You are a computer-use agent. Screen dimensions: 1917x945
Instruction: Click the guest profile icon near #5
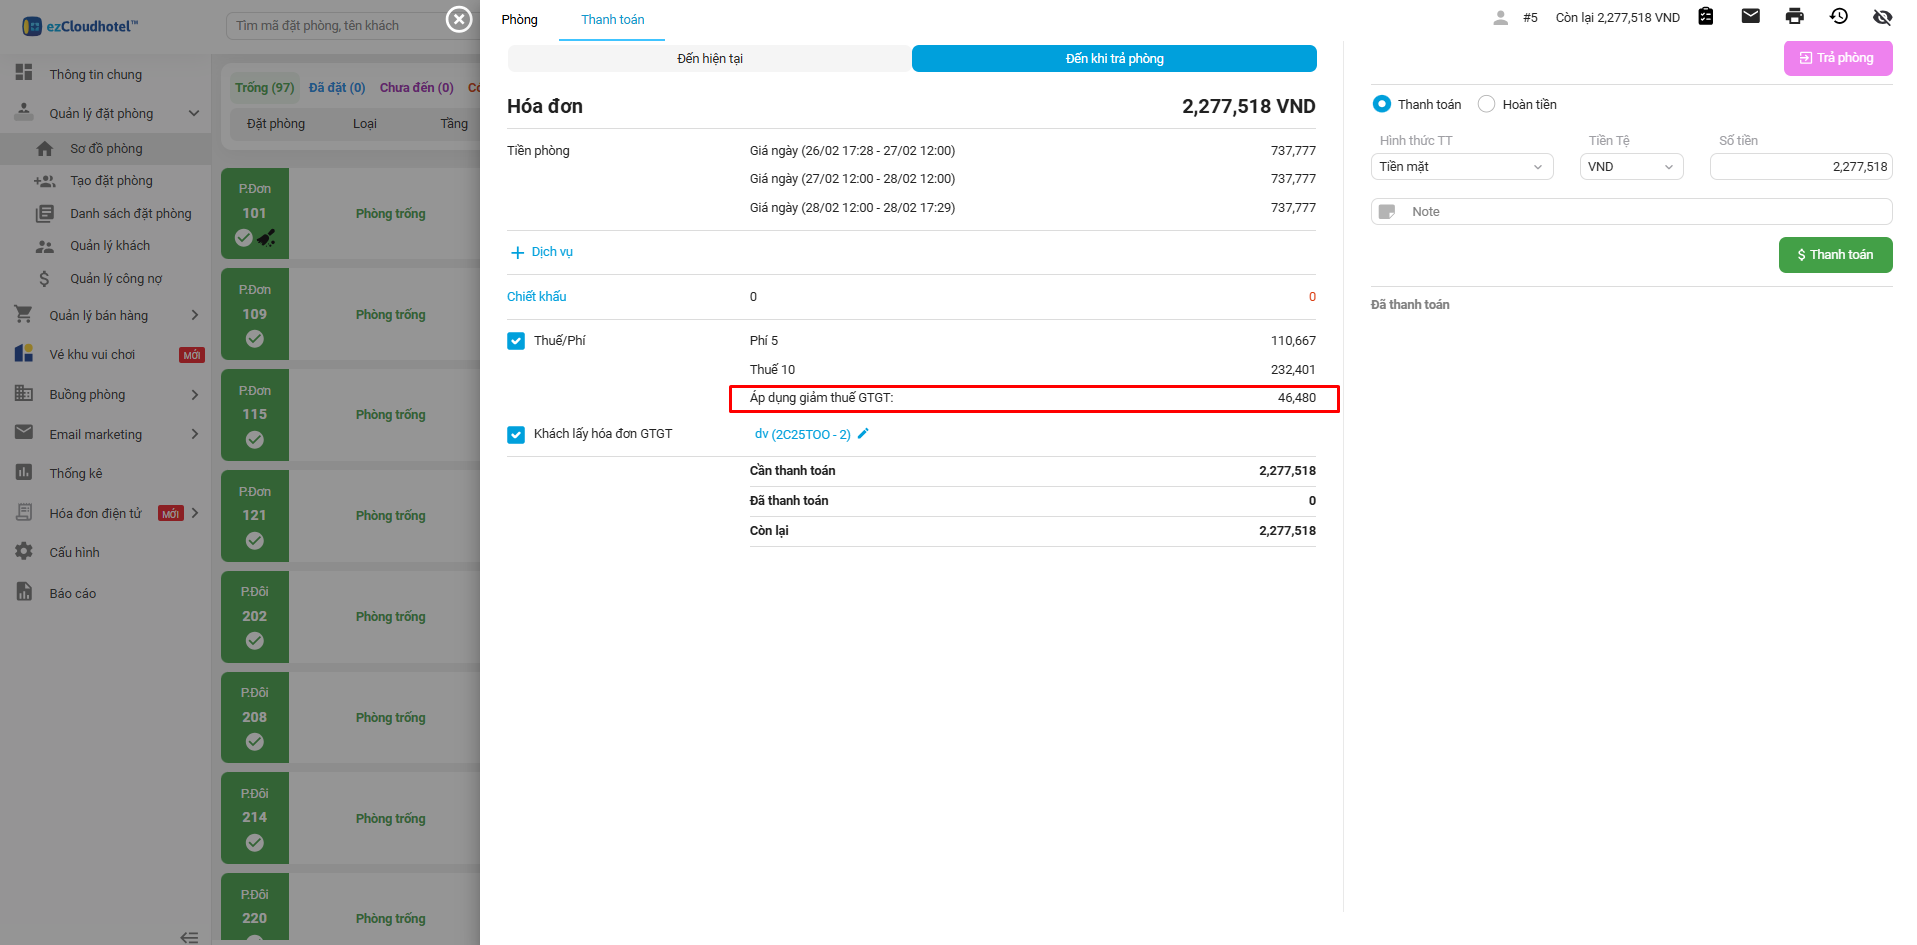point(1500,18)
